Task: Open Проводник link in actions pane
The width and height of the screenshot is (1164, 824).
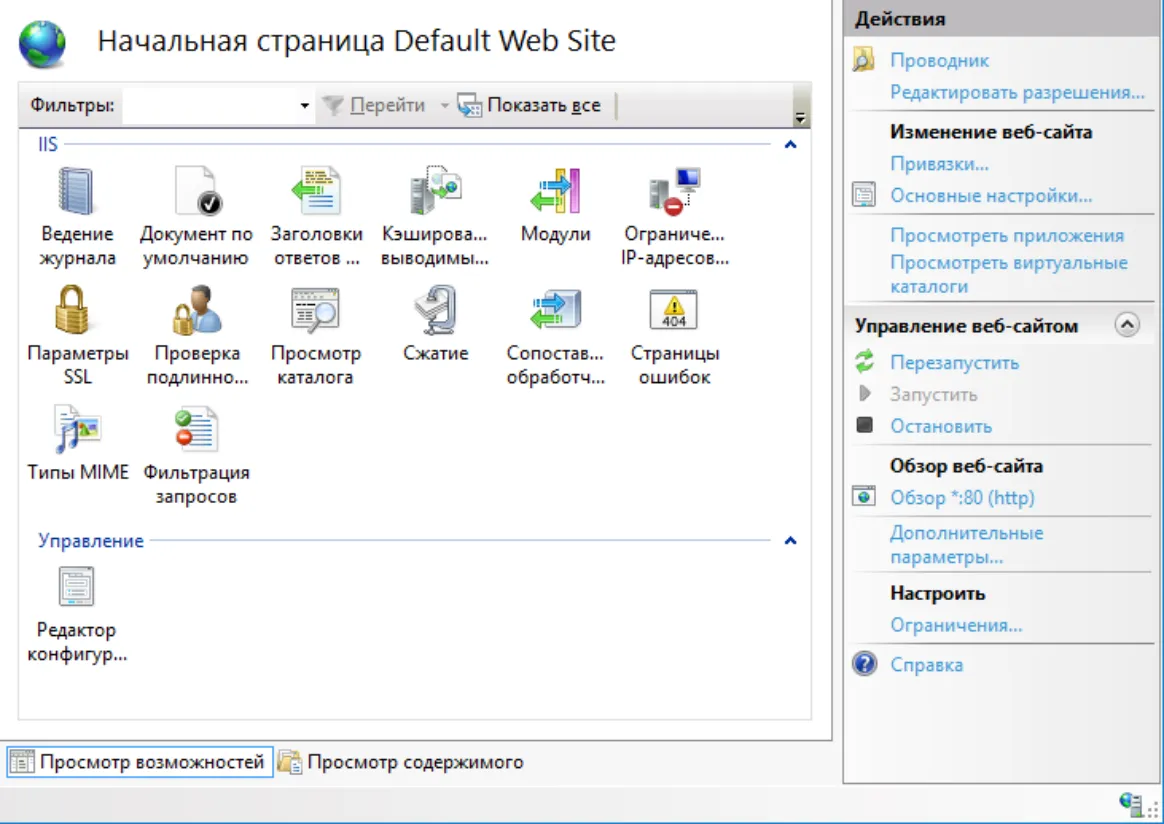Action: pos(939,60)
